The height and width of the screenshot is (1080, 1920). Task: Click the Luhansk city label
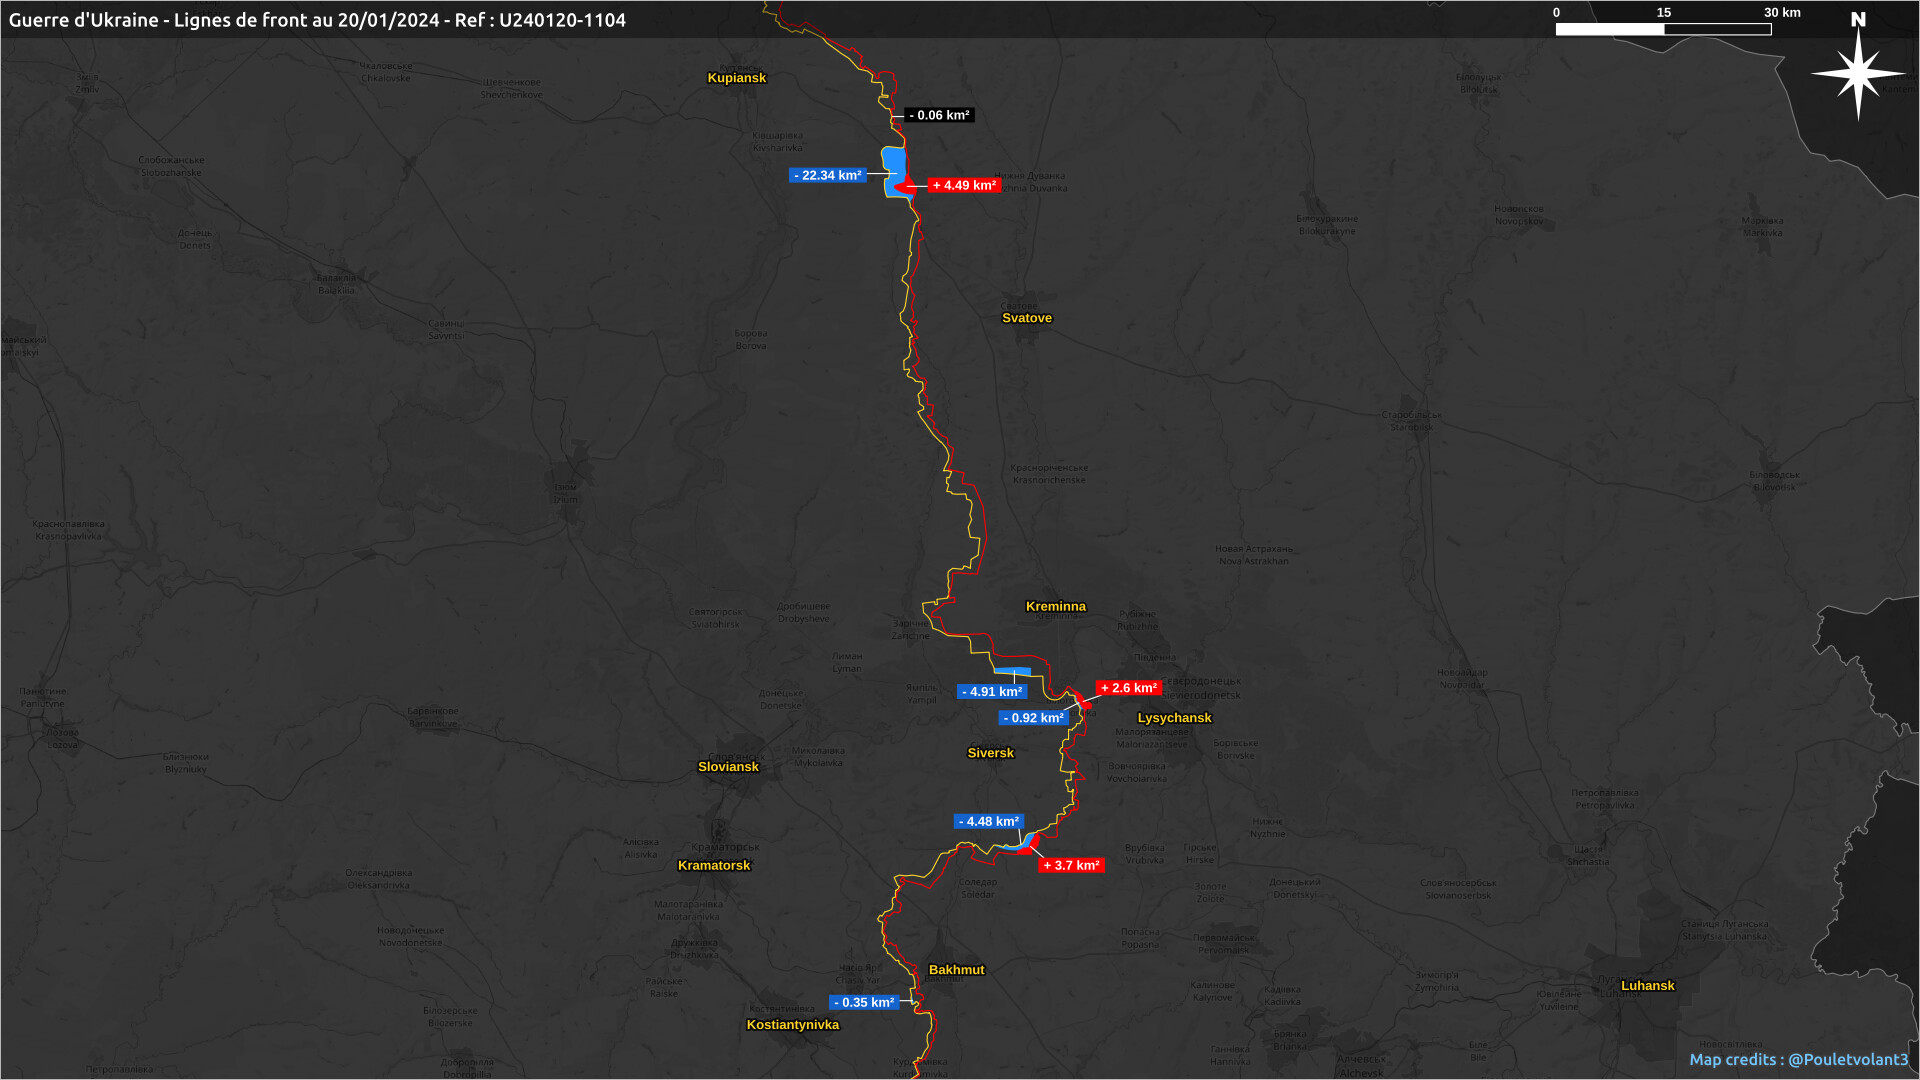click(1647, 985)
